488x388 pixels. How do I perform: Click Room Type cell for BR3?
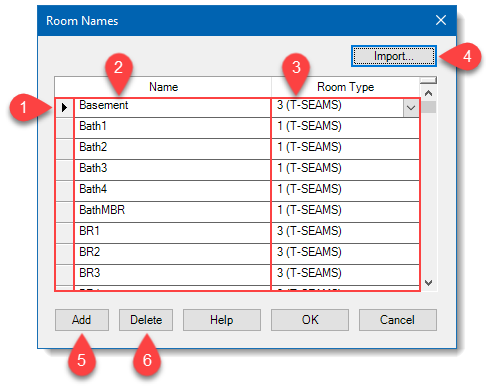point(345,275)
